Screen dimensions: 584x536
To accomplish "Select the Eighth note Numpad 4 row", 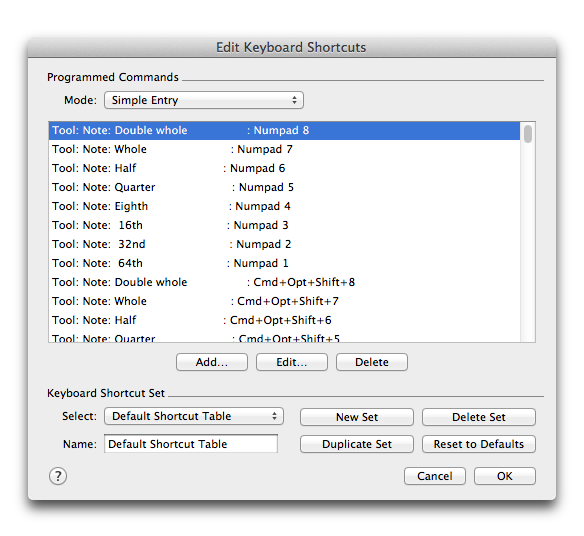I will [284, 206].
